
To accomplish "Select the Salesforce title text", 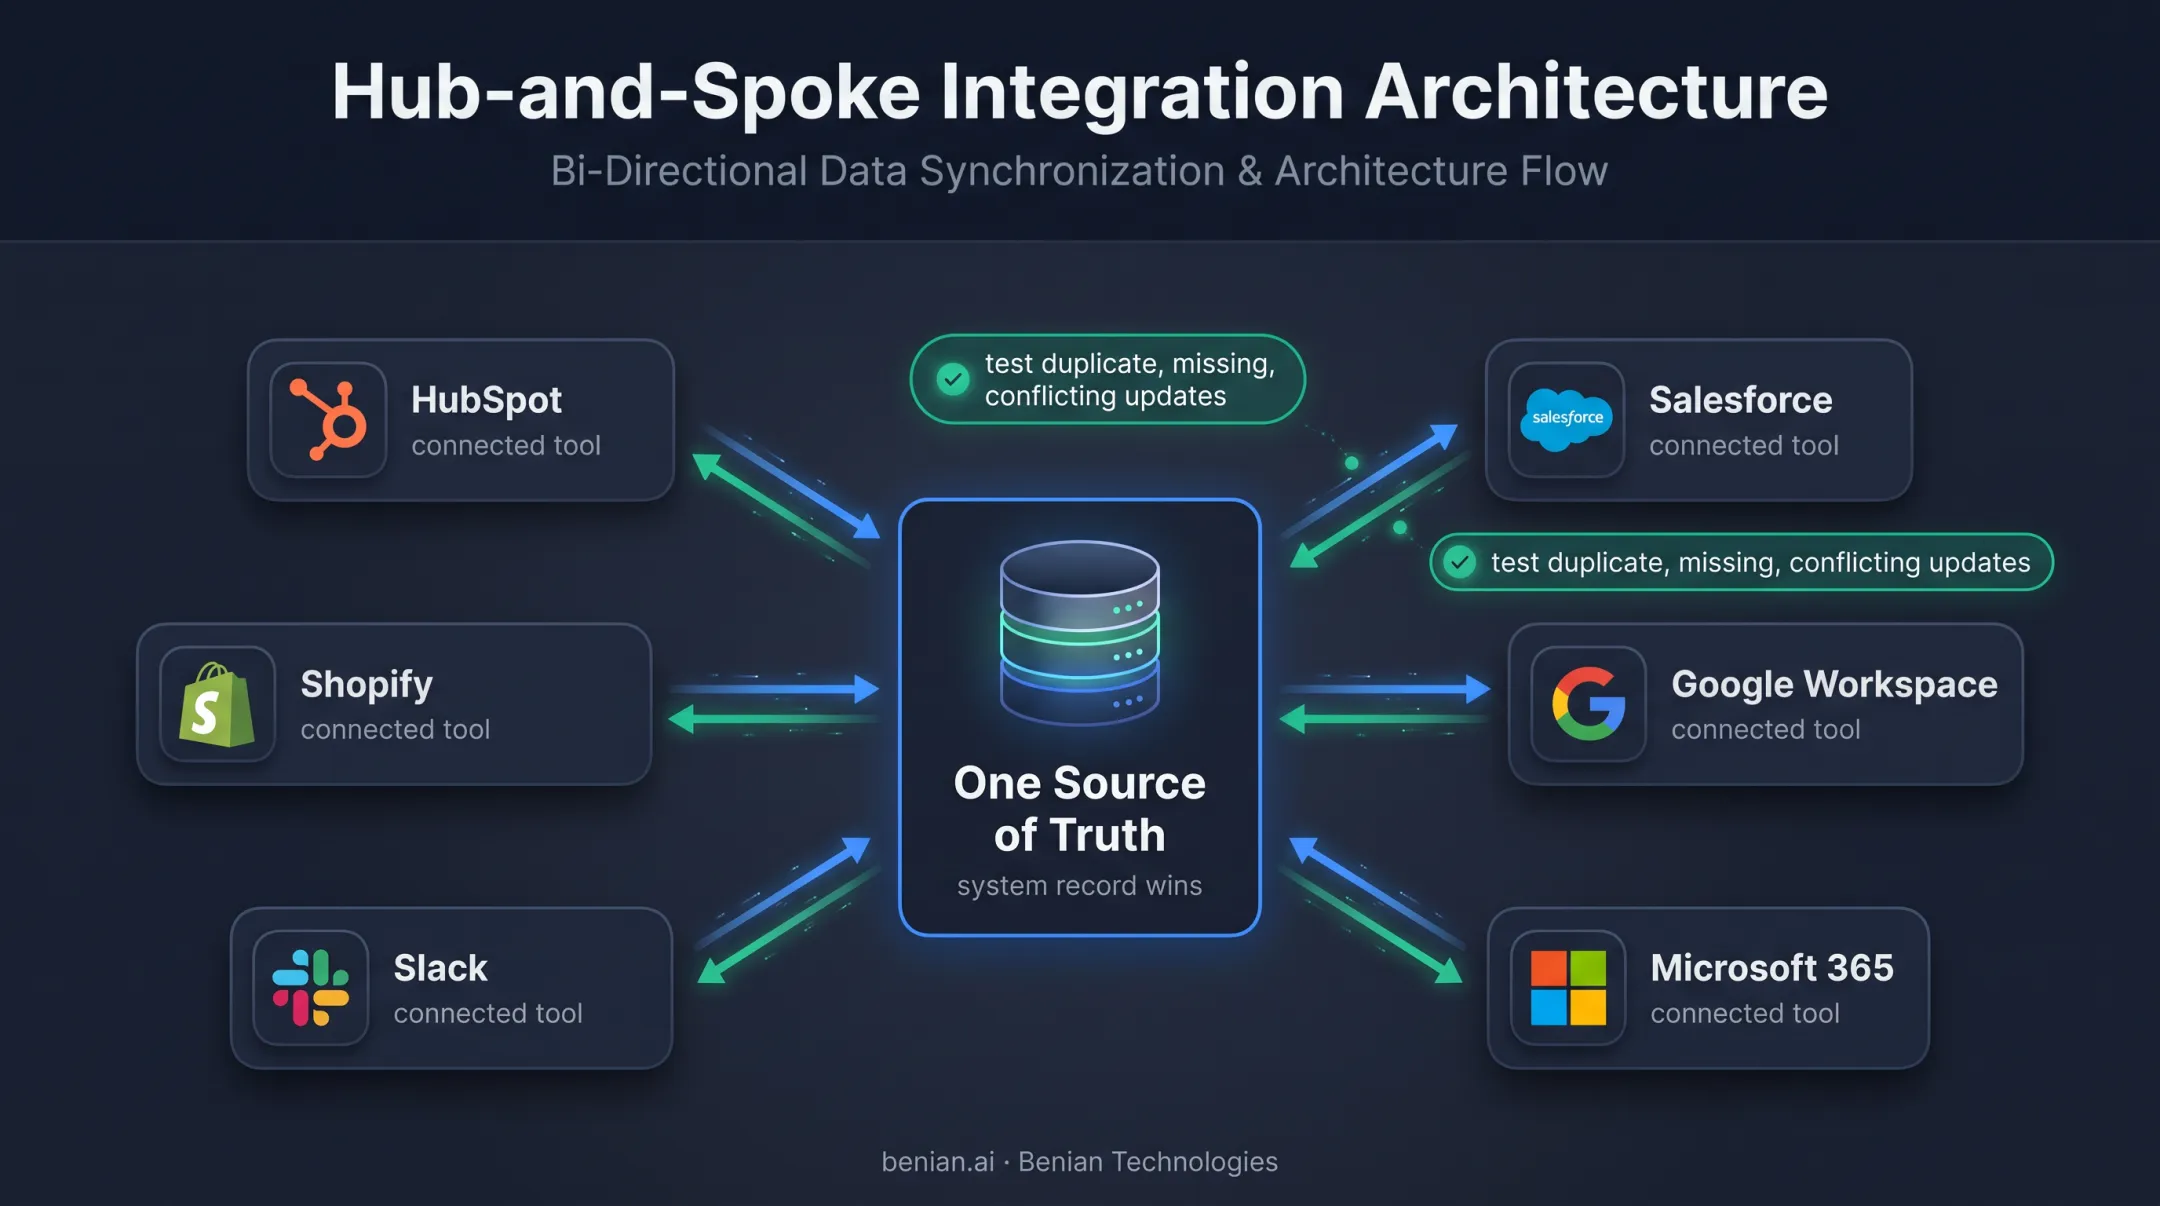I will coord(1740,400).
